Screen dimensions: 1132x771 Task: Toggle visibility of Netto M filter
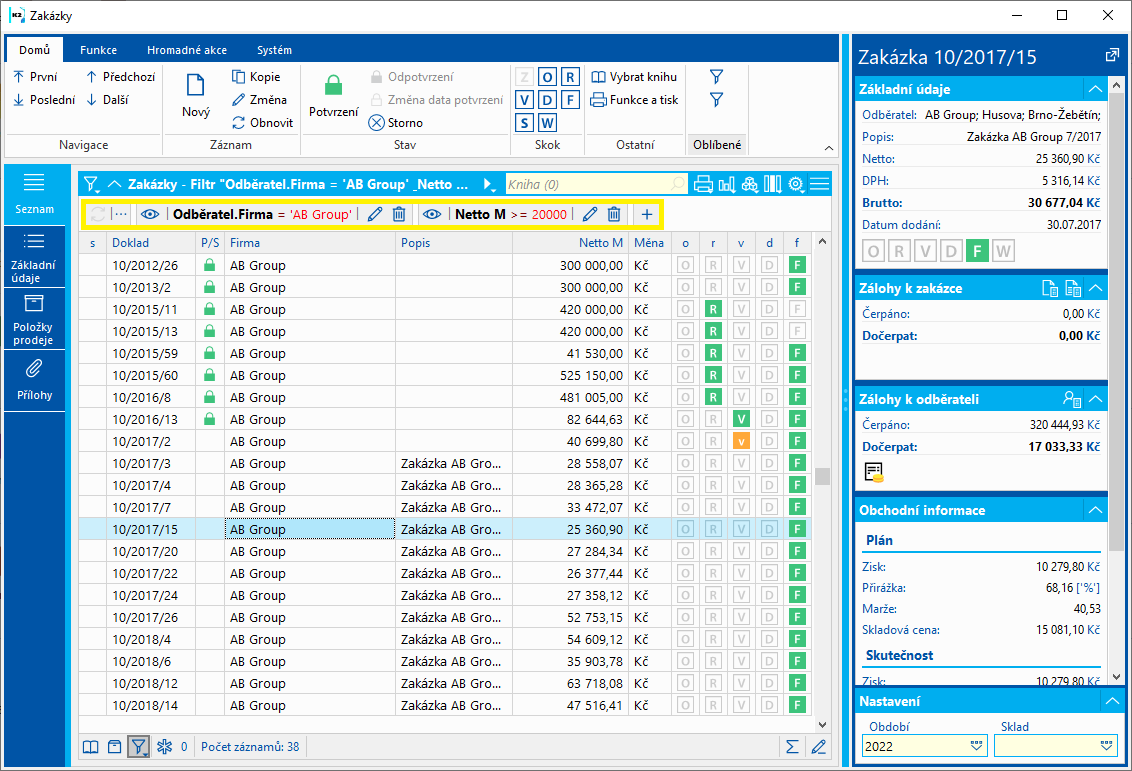(x=431, y=214)
